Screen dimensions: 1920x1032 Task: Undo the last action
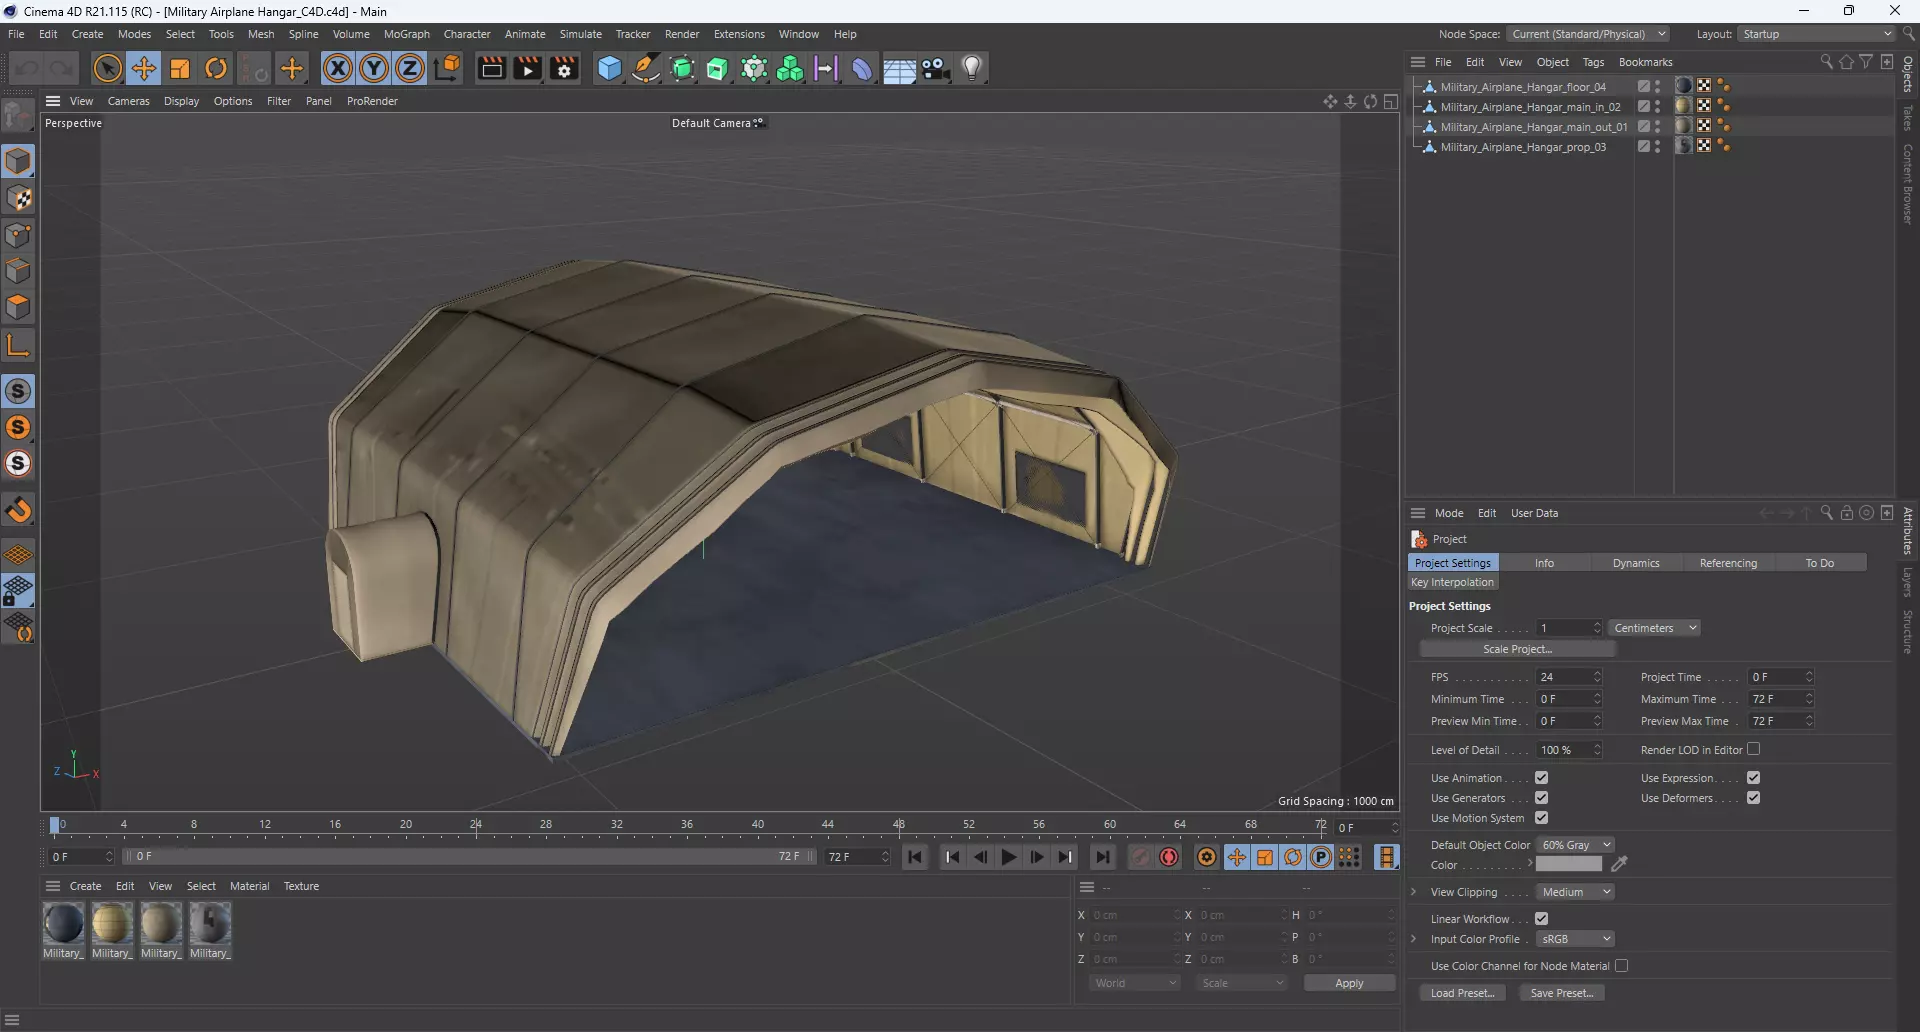(27, 68)
